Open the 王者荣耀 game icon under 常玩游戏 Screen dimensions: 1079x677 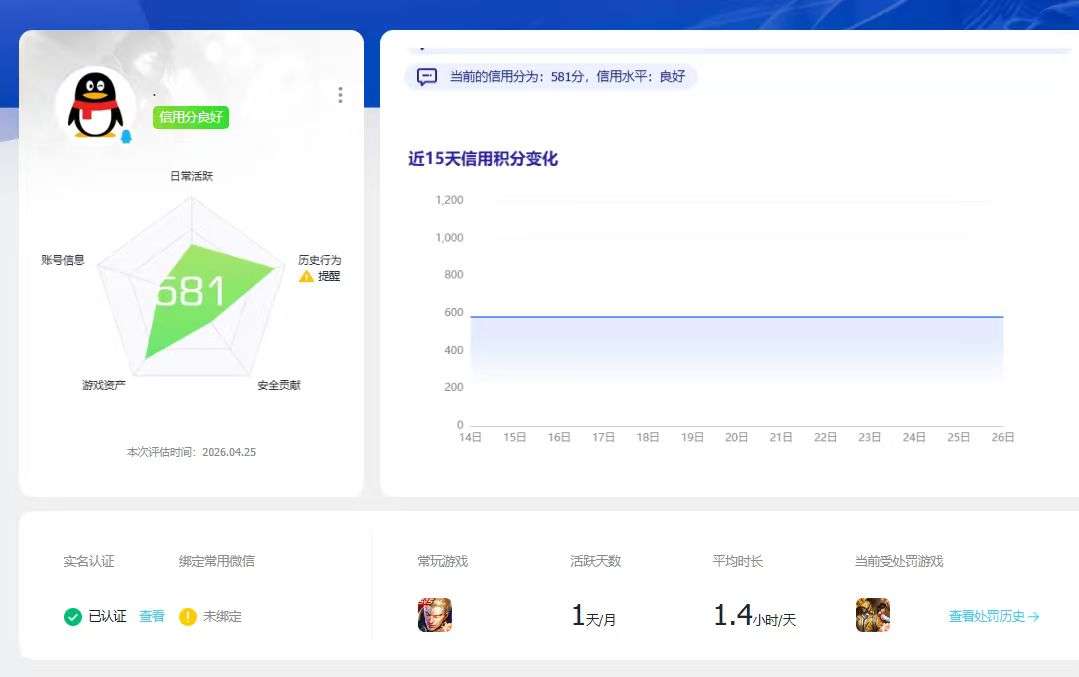(x=432, y=616)
